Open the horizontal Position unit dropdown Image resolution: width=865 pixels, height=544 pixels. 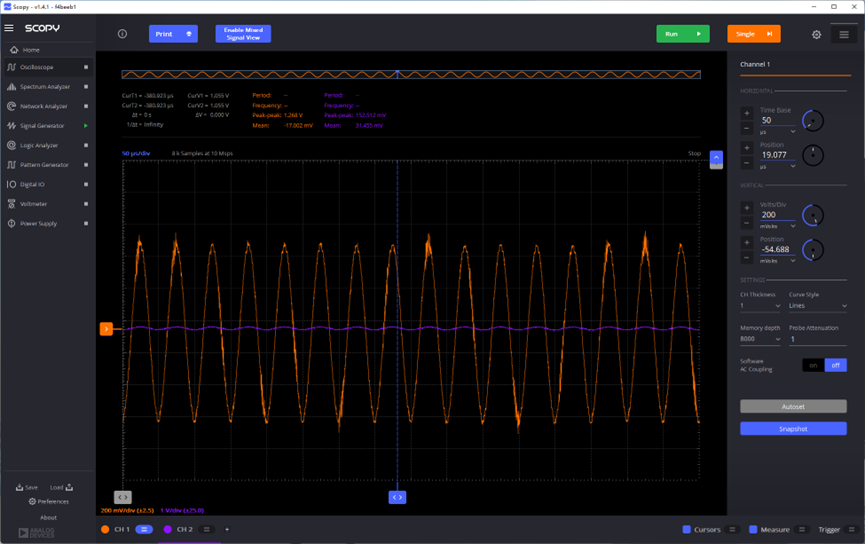coord(777,167)
